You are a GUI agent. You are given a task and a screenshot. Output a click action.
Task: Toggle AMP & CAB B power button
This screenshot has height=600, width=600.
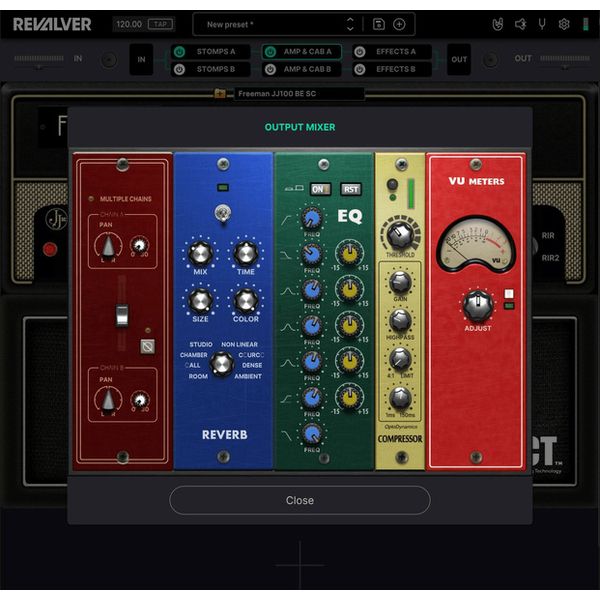[270, 69]
